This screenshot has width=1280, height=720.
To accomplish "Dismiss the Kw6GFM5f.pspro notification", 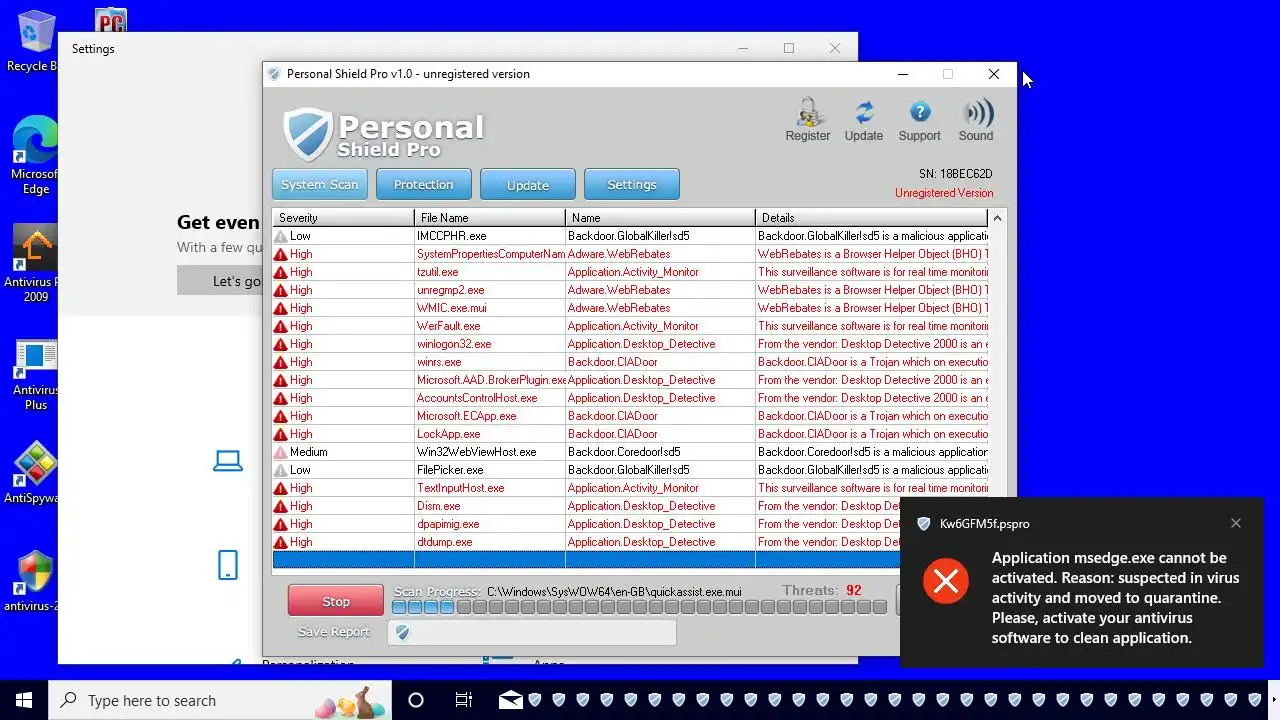I will 1236,523.
